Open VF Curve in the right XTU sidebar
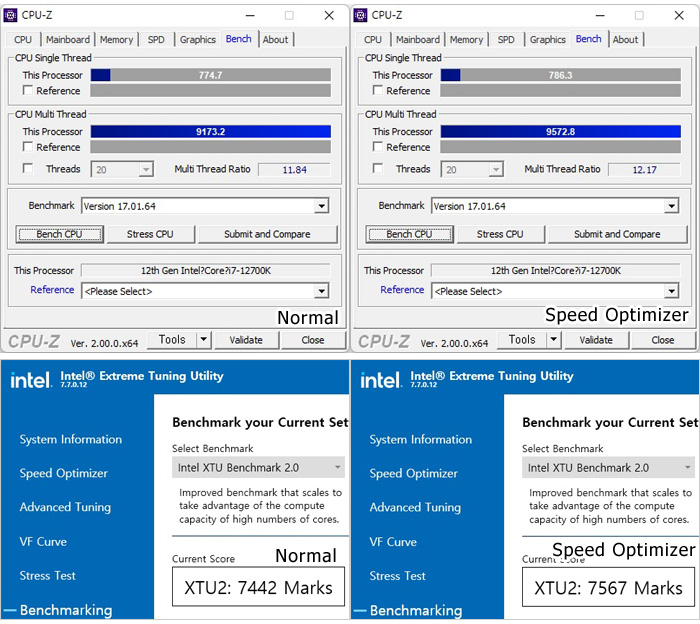The image size is (700, 624). [x=393, y=542]
